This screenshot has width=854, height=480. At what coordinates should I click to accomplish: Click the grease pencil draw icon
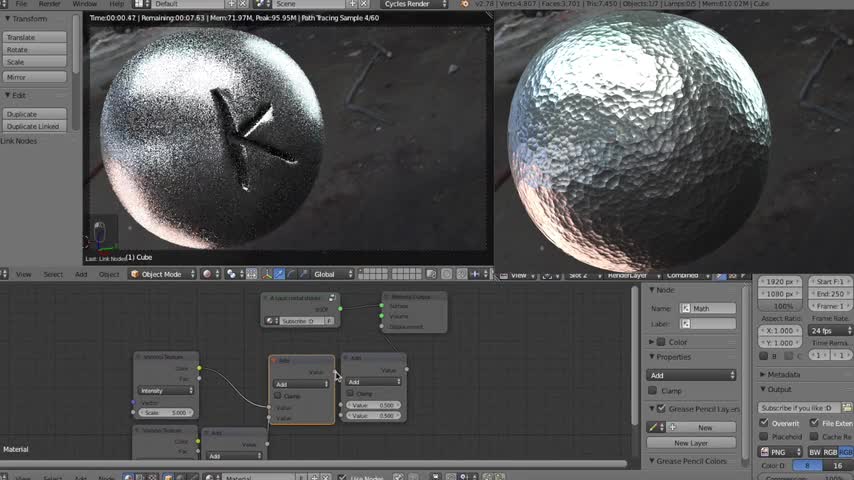(653, 427)
